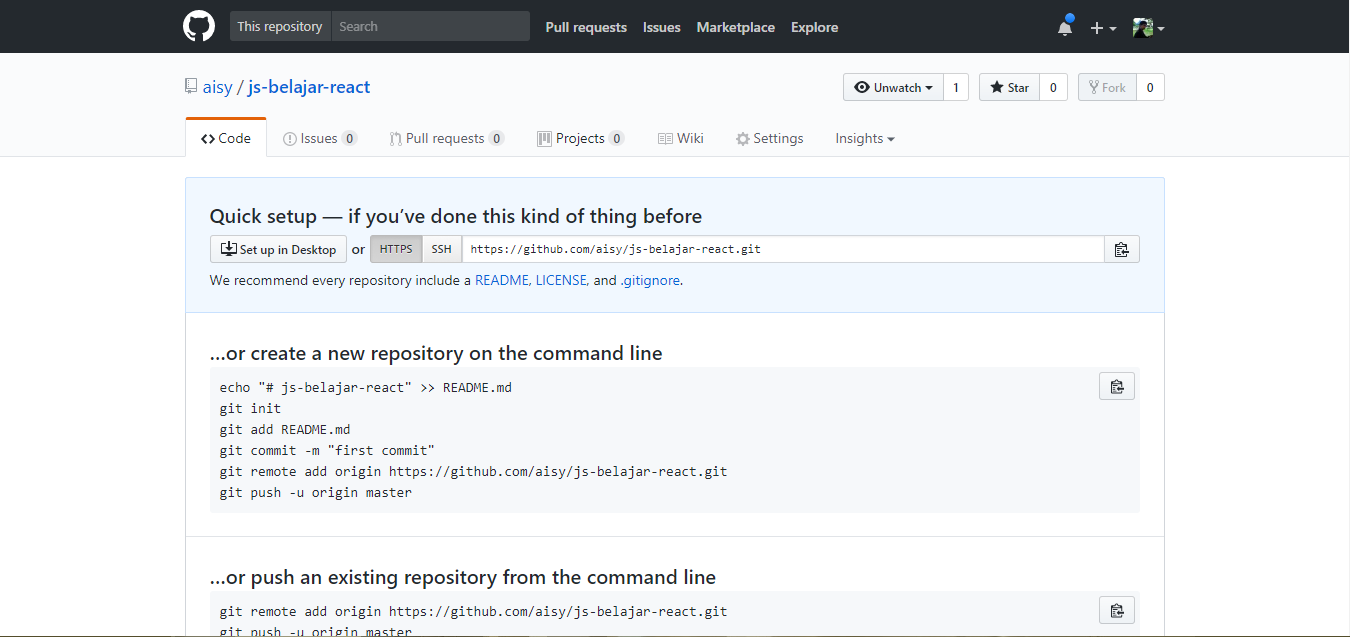Screen dimensions: 1350x637
Task: Open Explore in the top navigation
Action: click(815, 28)
